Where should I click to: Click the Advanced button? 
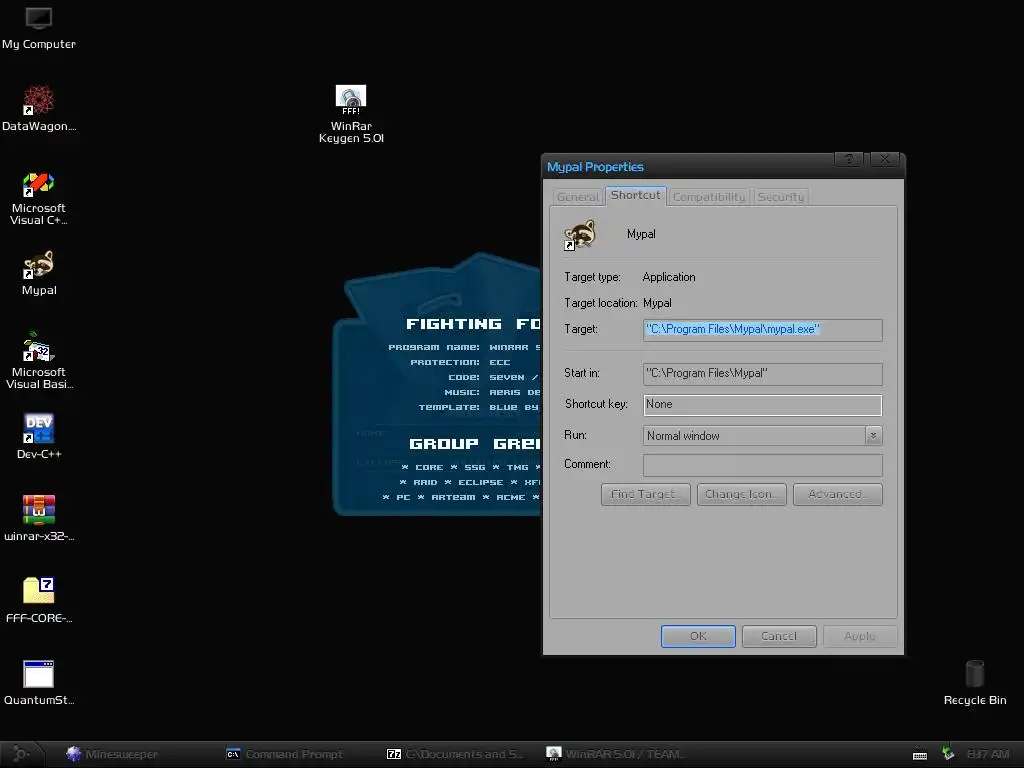click(x=837, y=494)
